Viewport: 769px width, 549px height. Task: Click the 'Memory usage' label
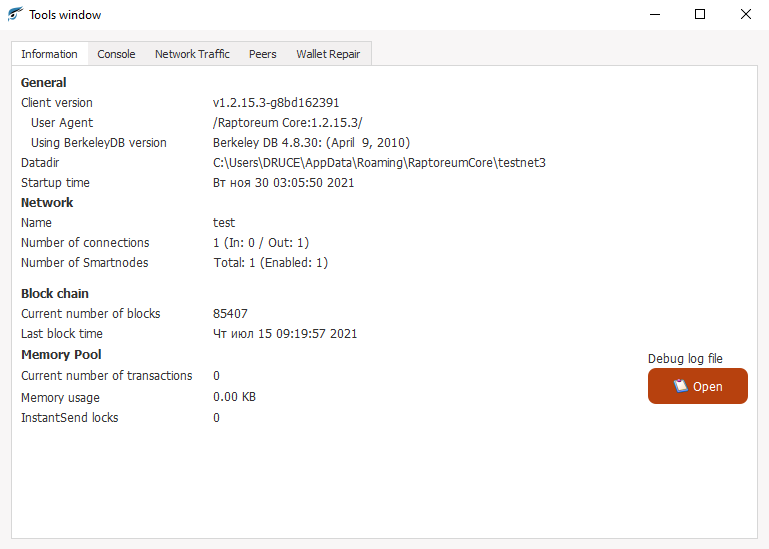tap(60, 397)
